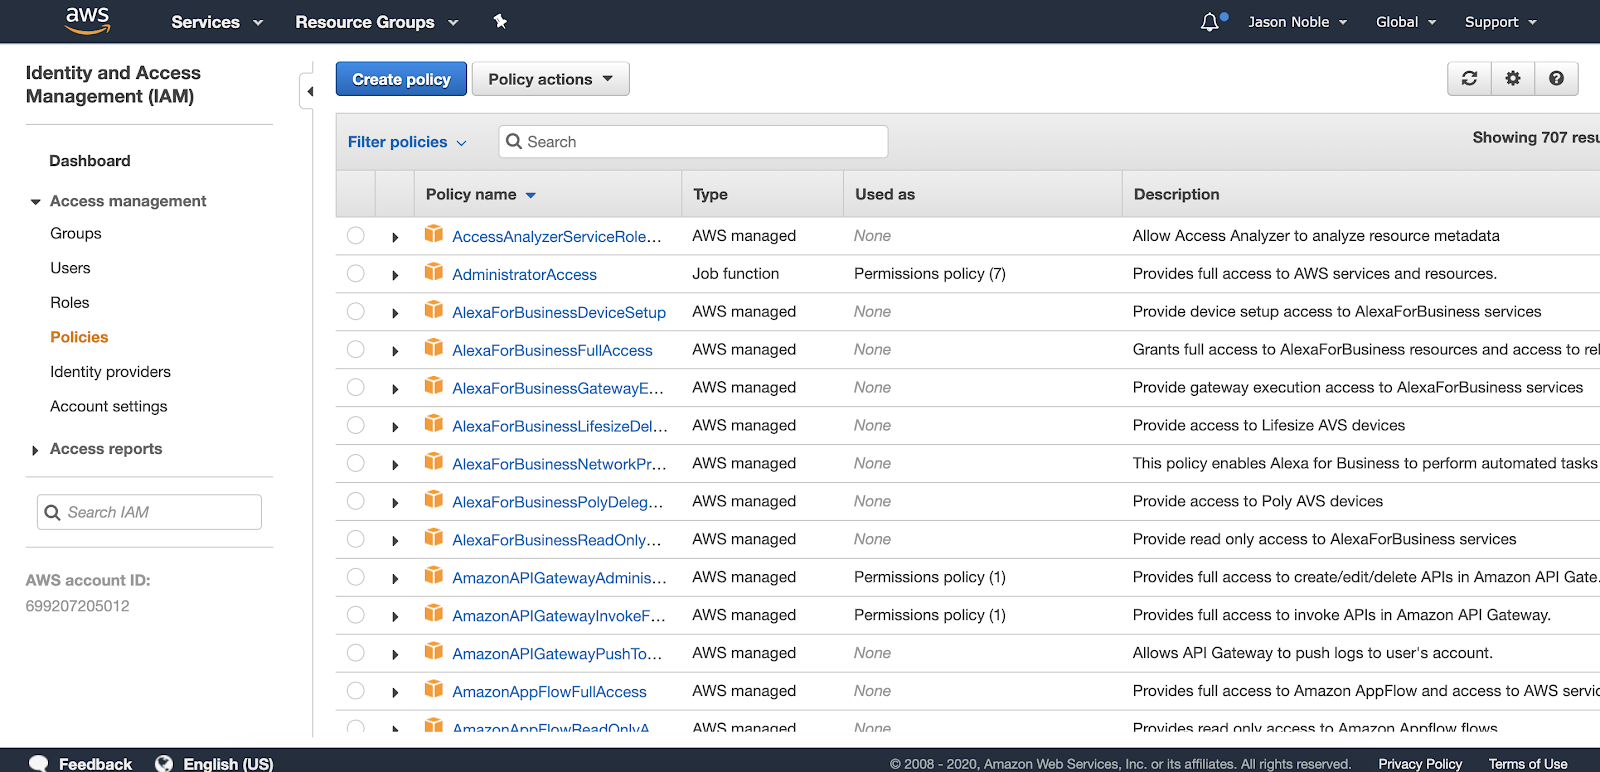This screenshot has width=1600, height=772.
Task: Open the Services menu
Action: coord(217,22)
